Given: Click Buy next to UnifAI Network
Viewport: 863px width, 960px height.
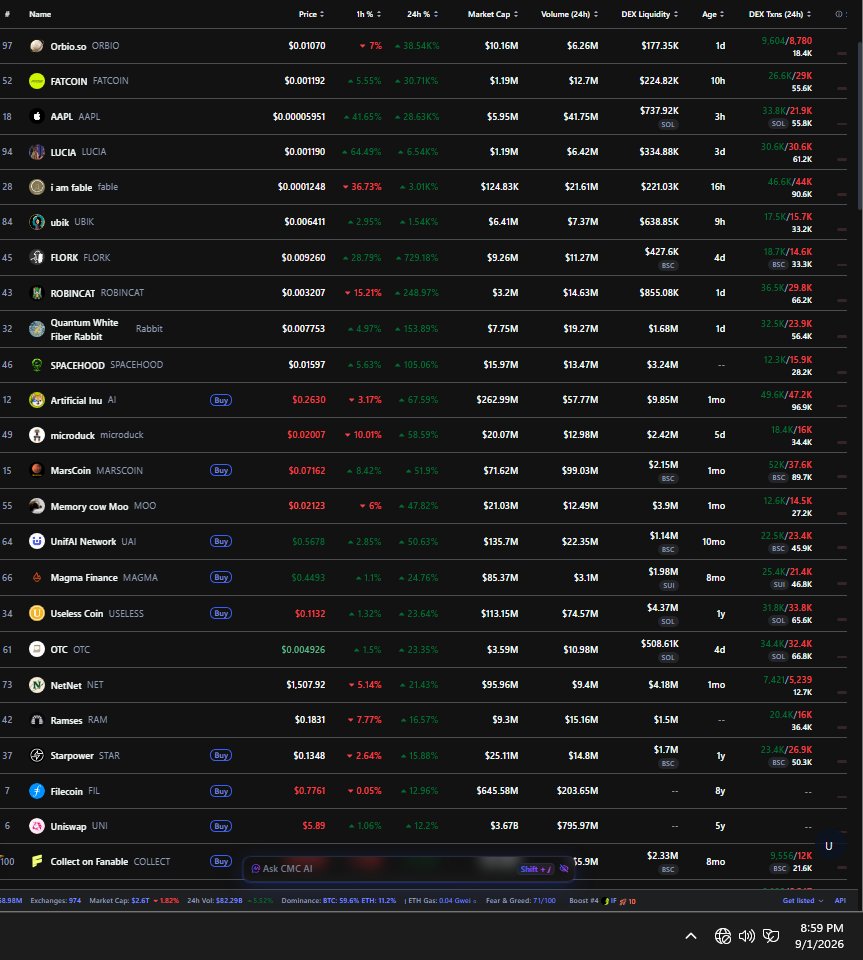Looking at the screenshot, I should pos(221,541).
